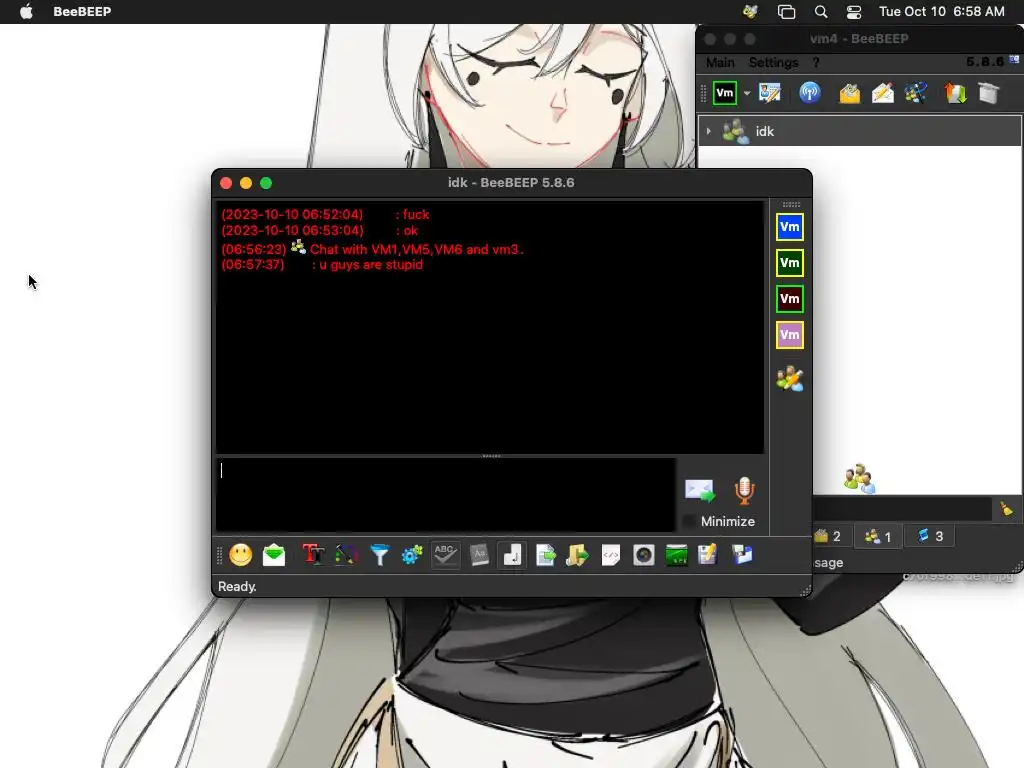Switch to the groups tab showing 1

click(877, 536)
